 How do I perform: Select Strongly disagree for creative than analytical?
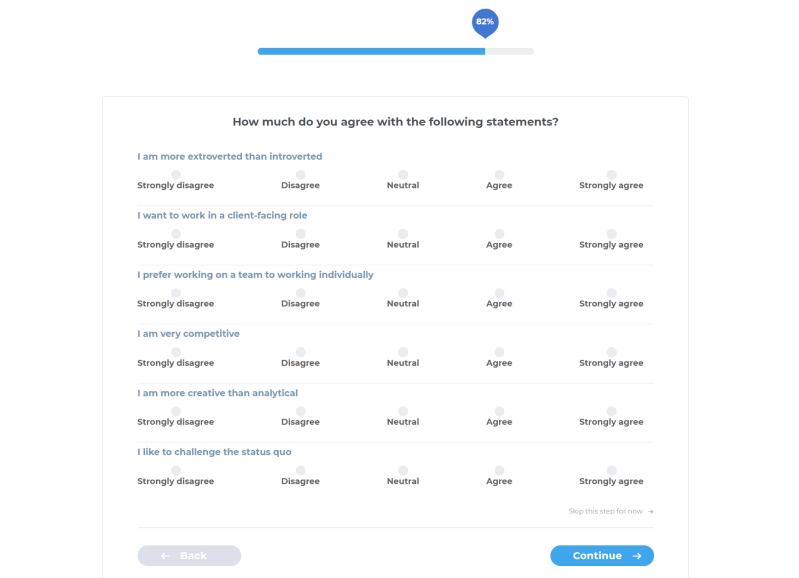click(176, 411)
